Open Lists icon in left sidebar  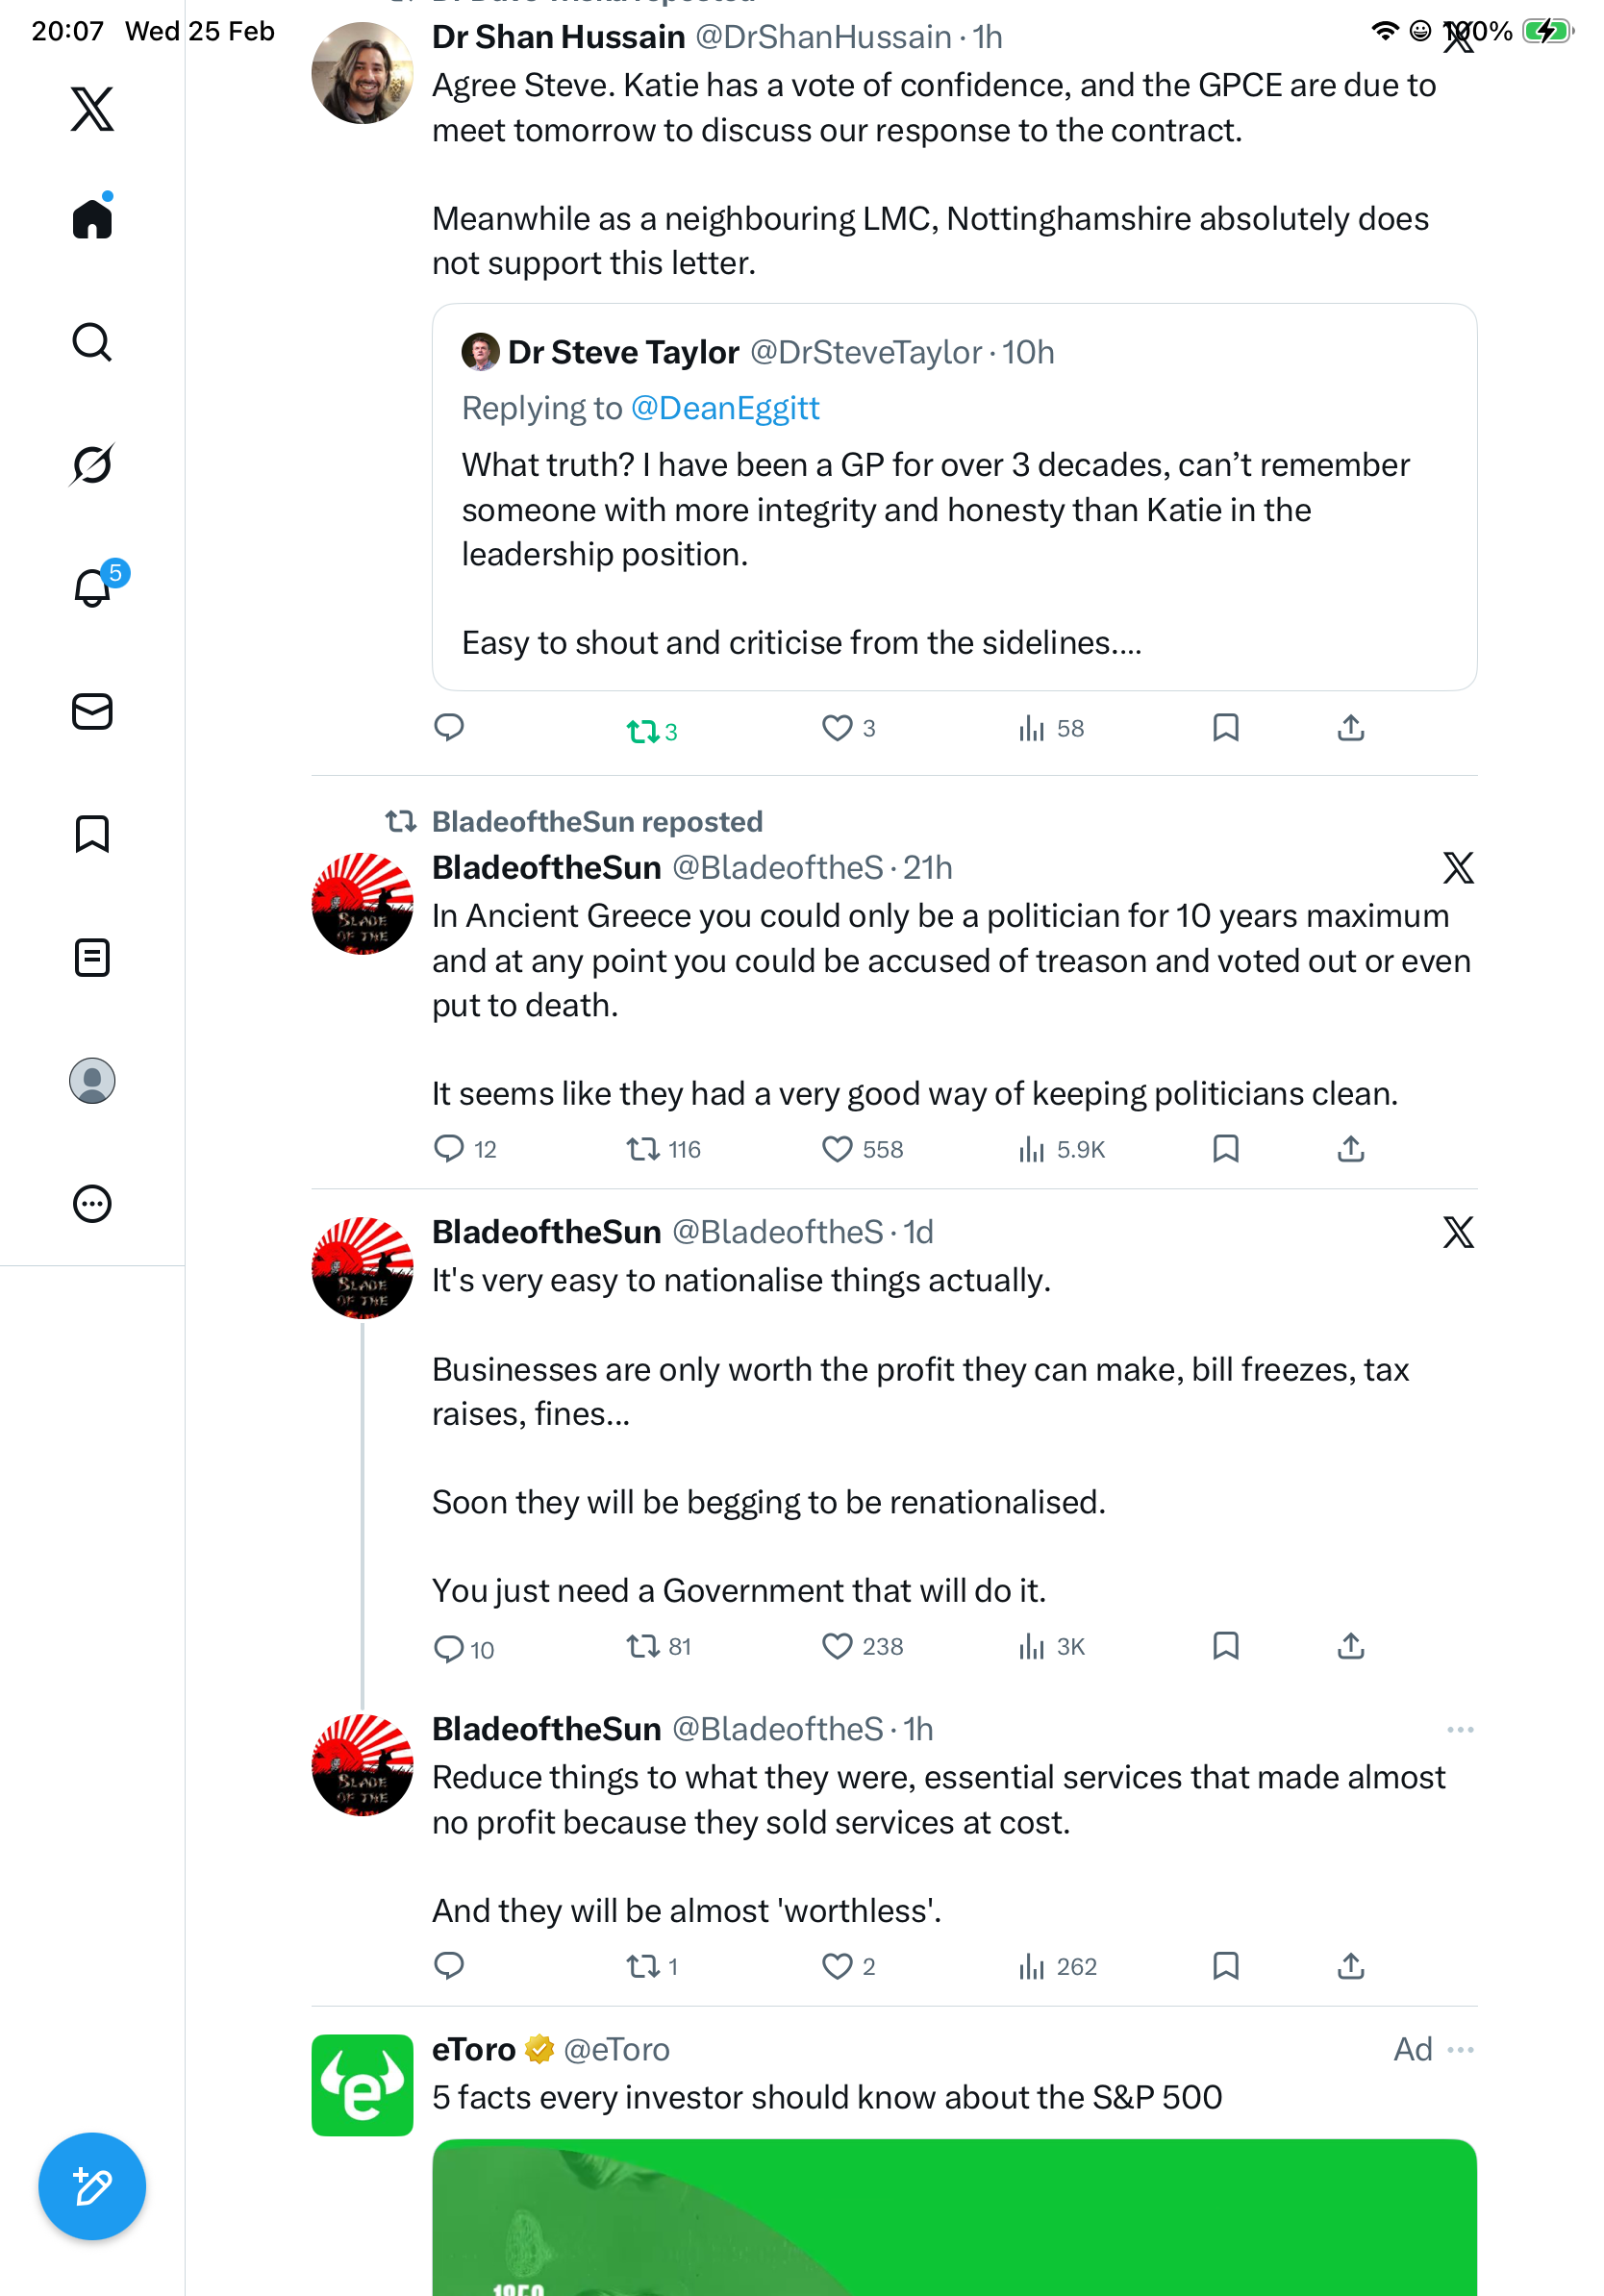(92, 957)
